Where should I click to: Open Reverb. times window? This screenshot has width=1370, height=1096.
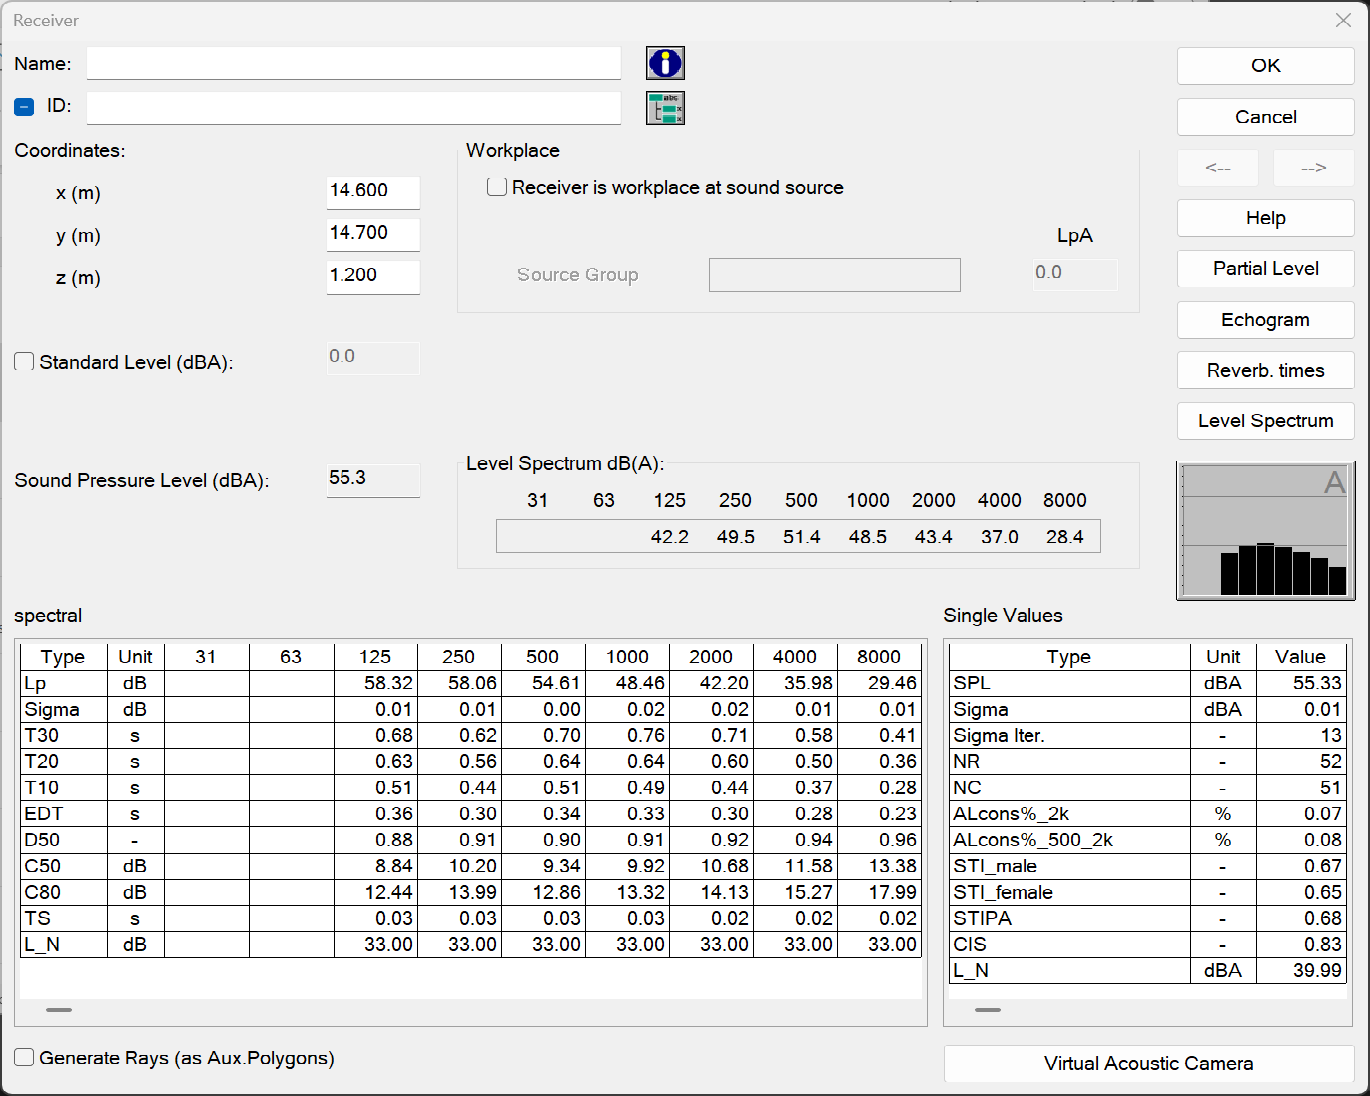point(1265,371)
